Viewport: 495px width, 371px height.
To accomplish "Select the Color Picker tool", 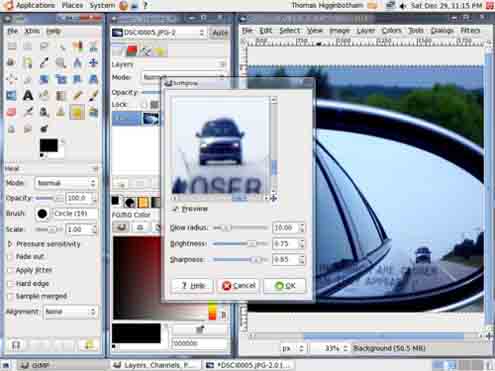I will [x=44, y=62].
